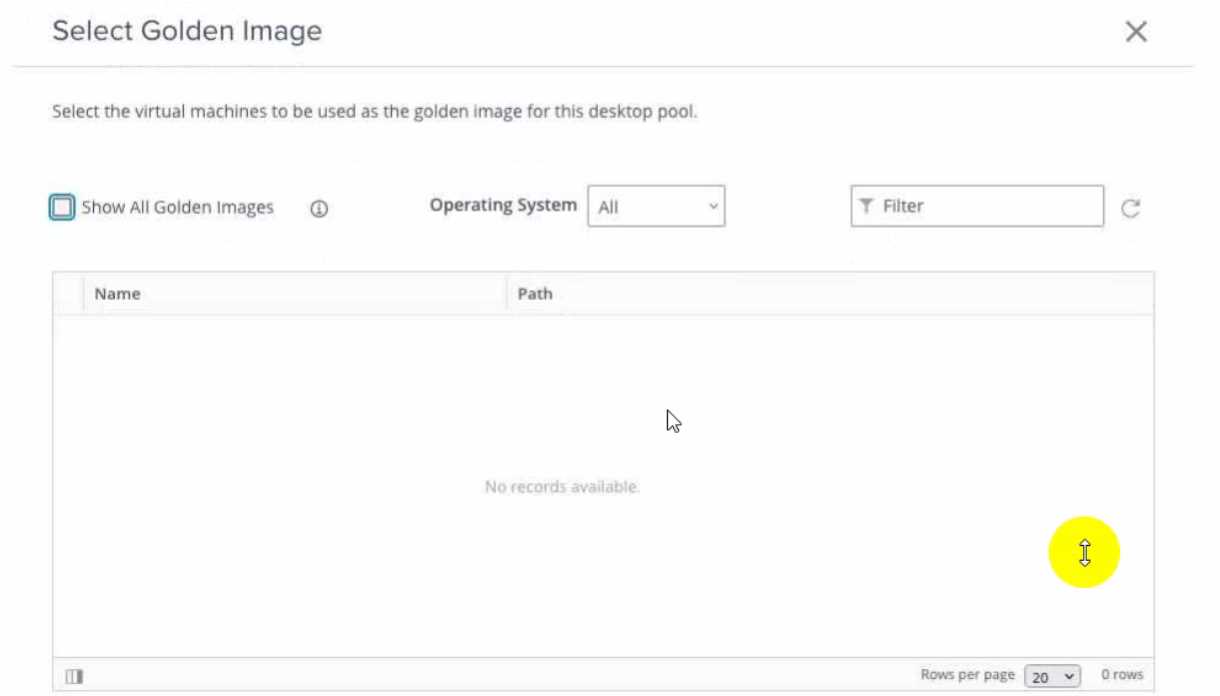This screenshot has width=1220, height=696.
Task: Click the filter funnel icon in the Filter box
Action: [x=864, y=206]
